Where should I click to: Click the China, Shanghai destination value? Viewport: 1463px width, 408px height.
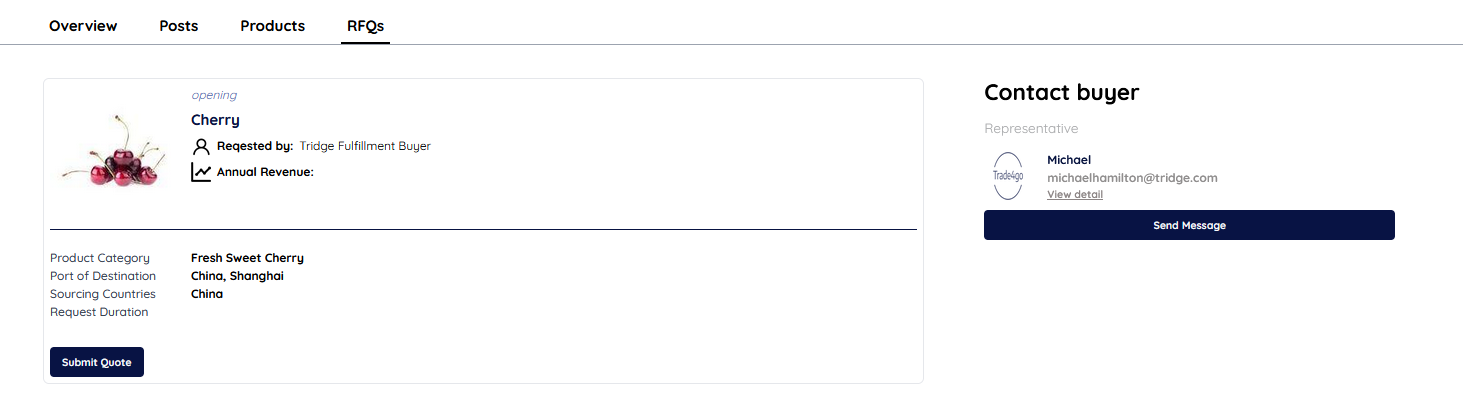237,276
